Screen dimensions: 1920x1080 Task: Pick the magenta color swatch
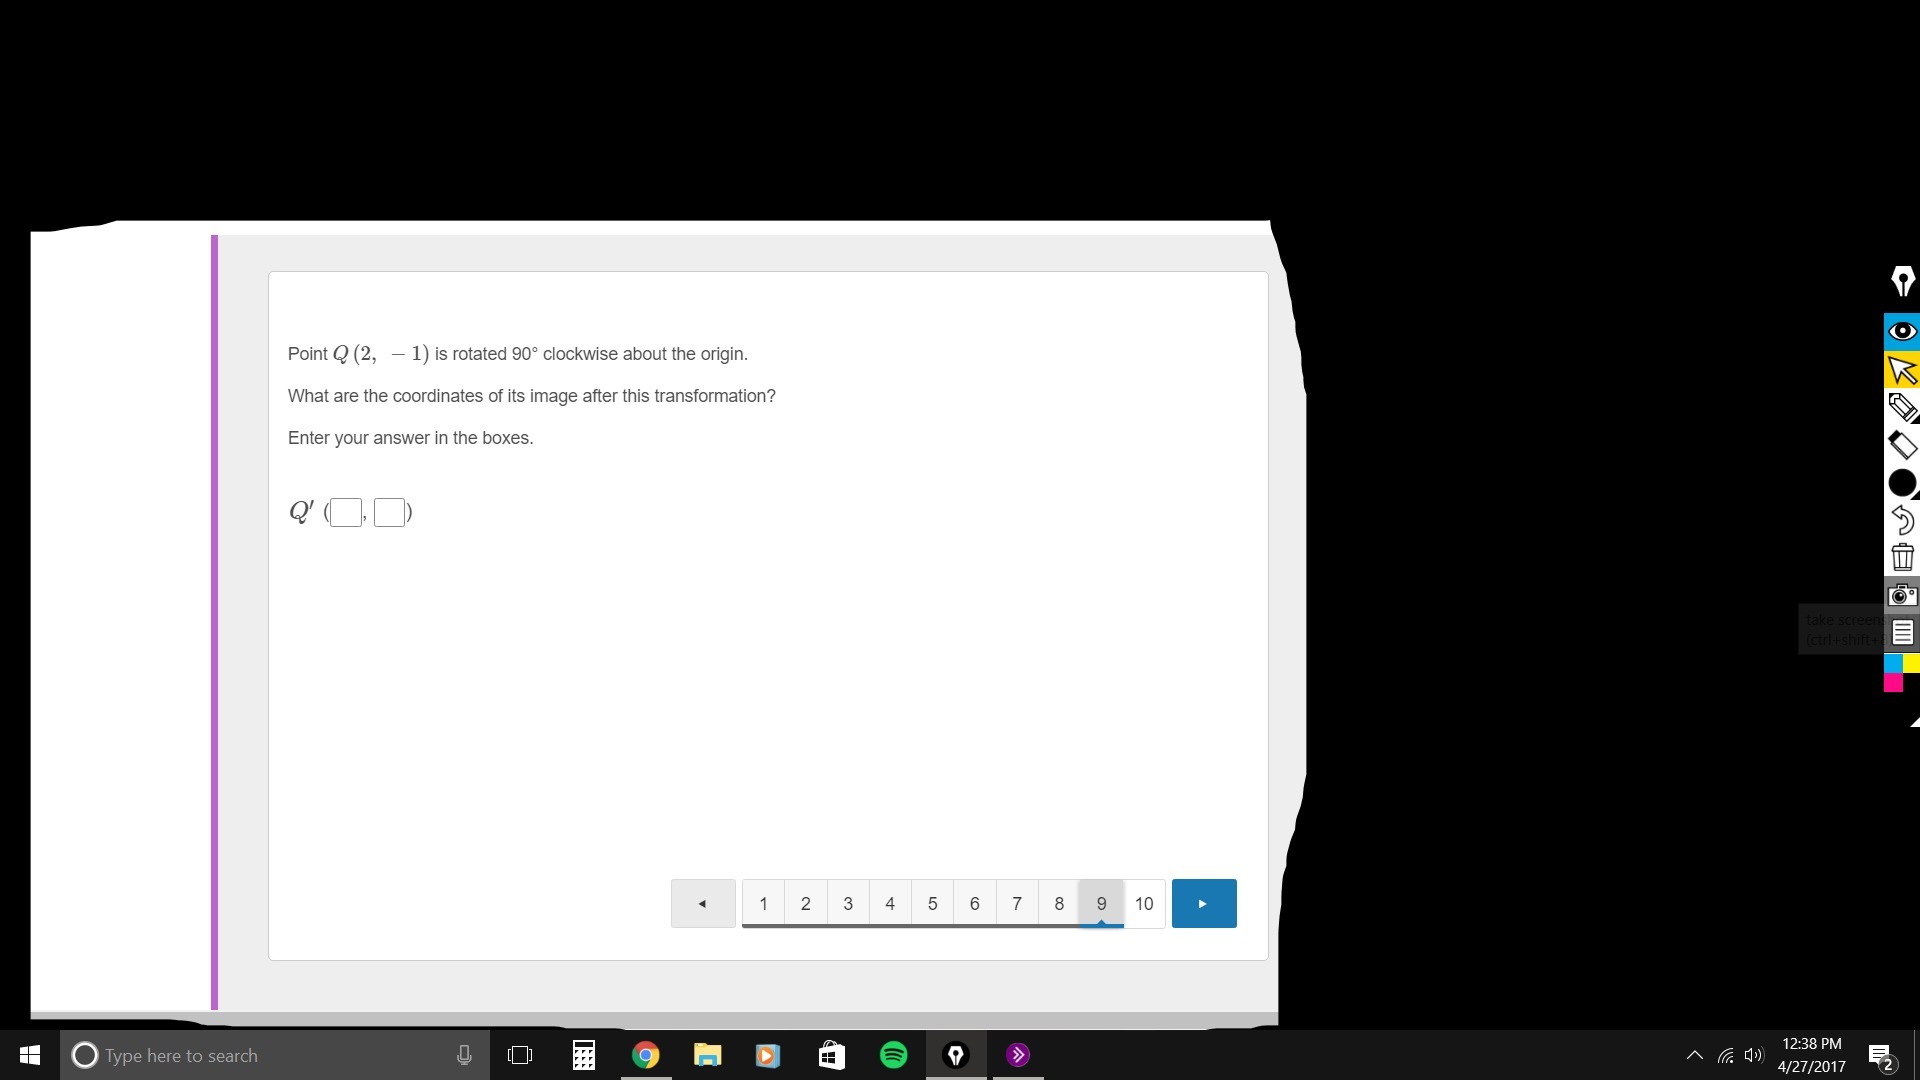1893,683
